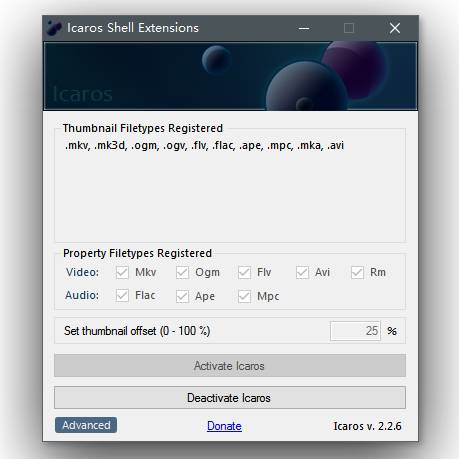The image size is (459, 459).
Task: Toggle the Mkv video checkbox
Action: coord(122,272)
